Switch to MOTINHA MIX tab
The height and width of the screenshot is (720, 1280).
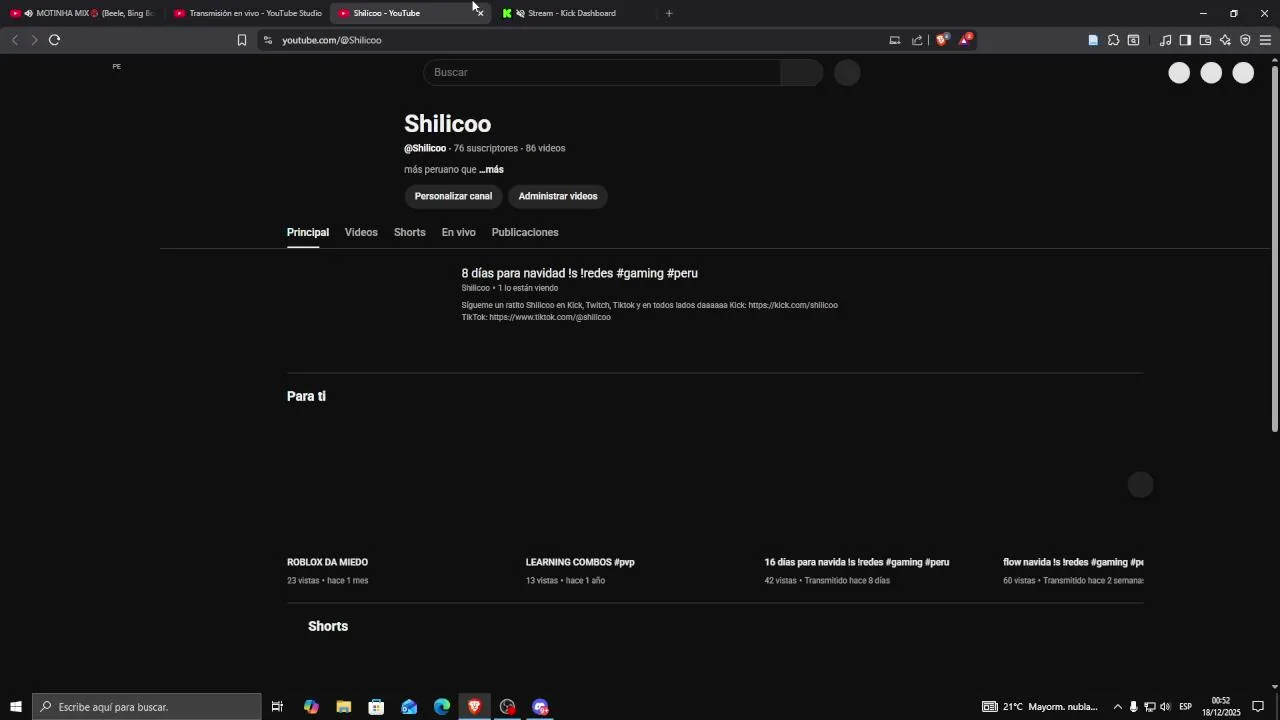(83, 13)
